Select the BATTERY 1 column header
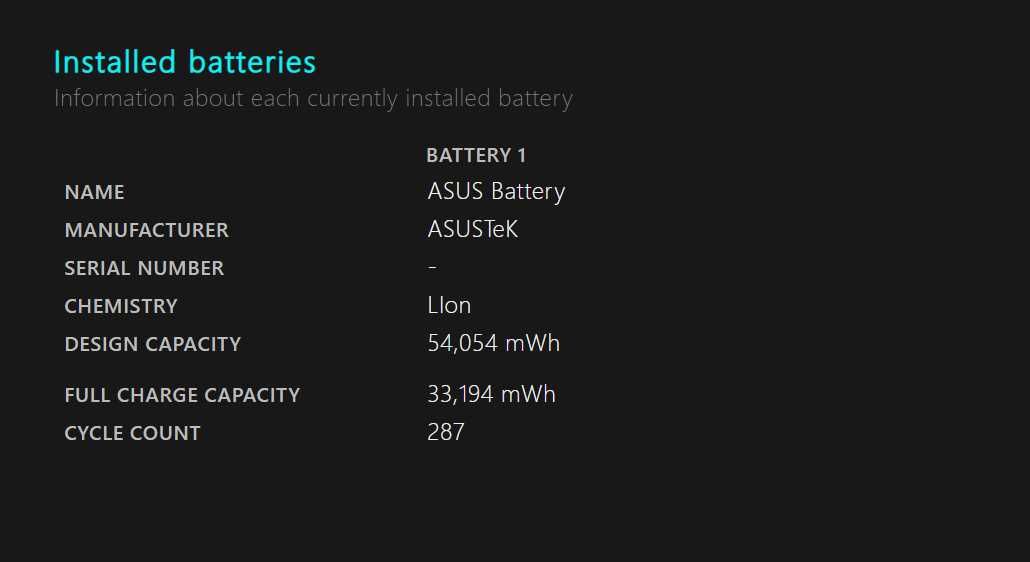This screenshot has height=562, width=1030. tap(476, 156)
